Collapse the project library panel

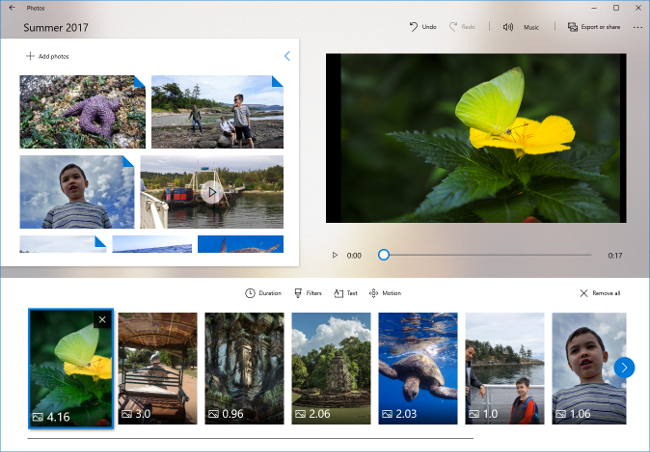click(287, 57)
